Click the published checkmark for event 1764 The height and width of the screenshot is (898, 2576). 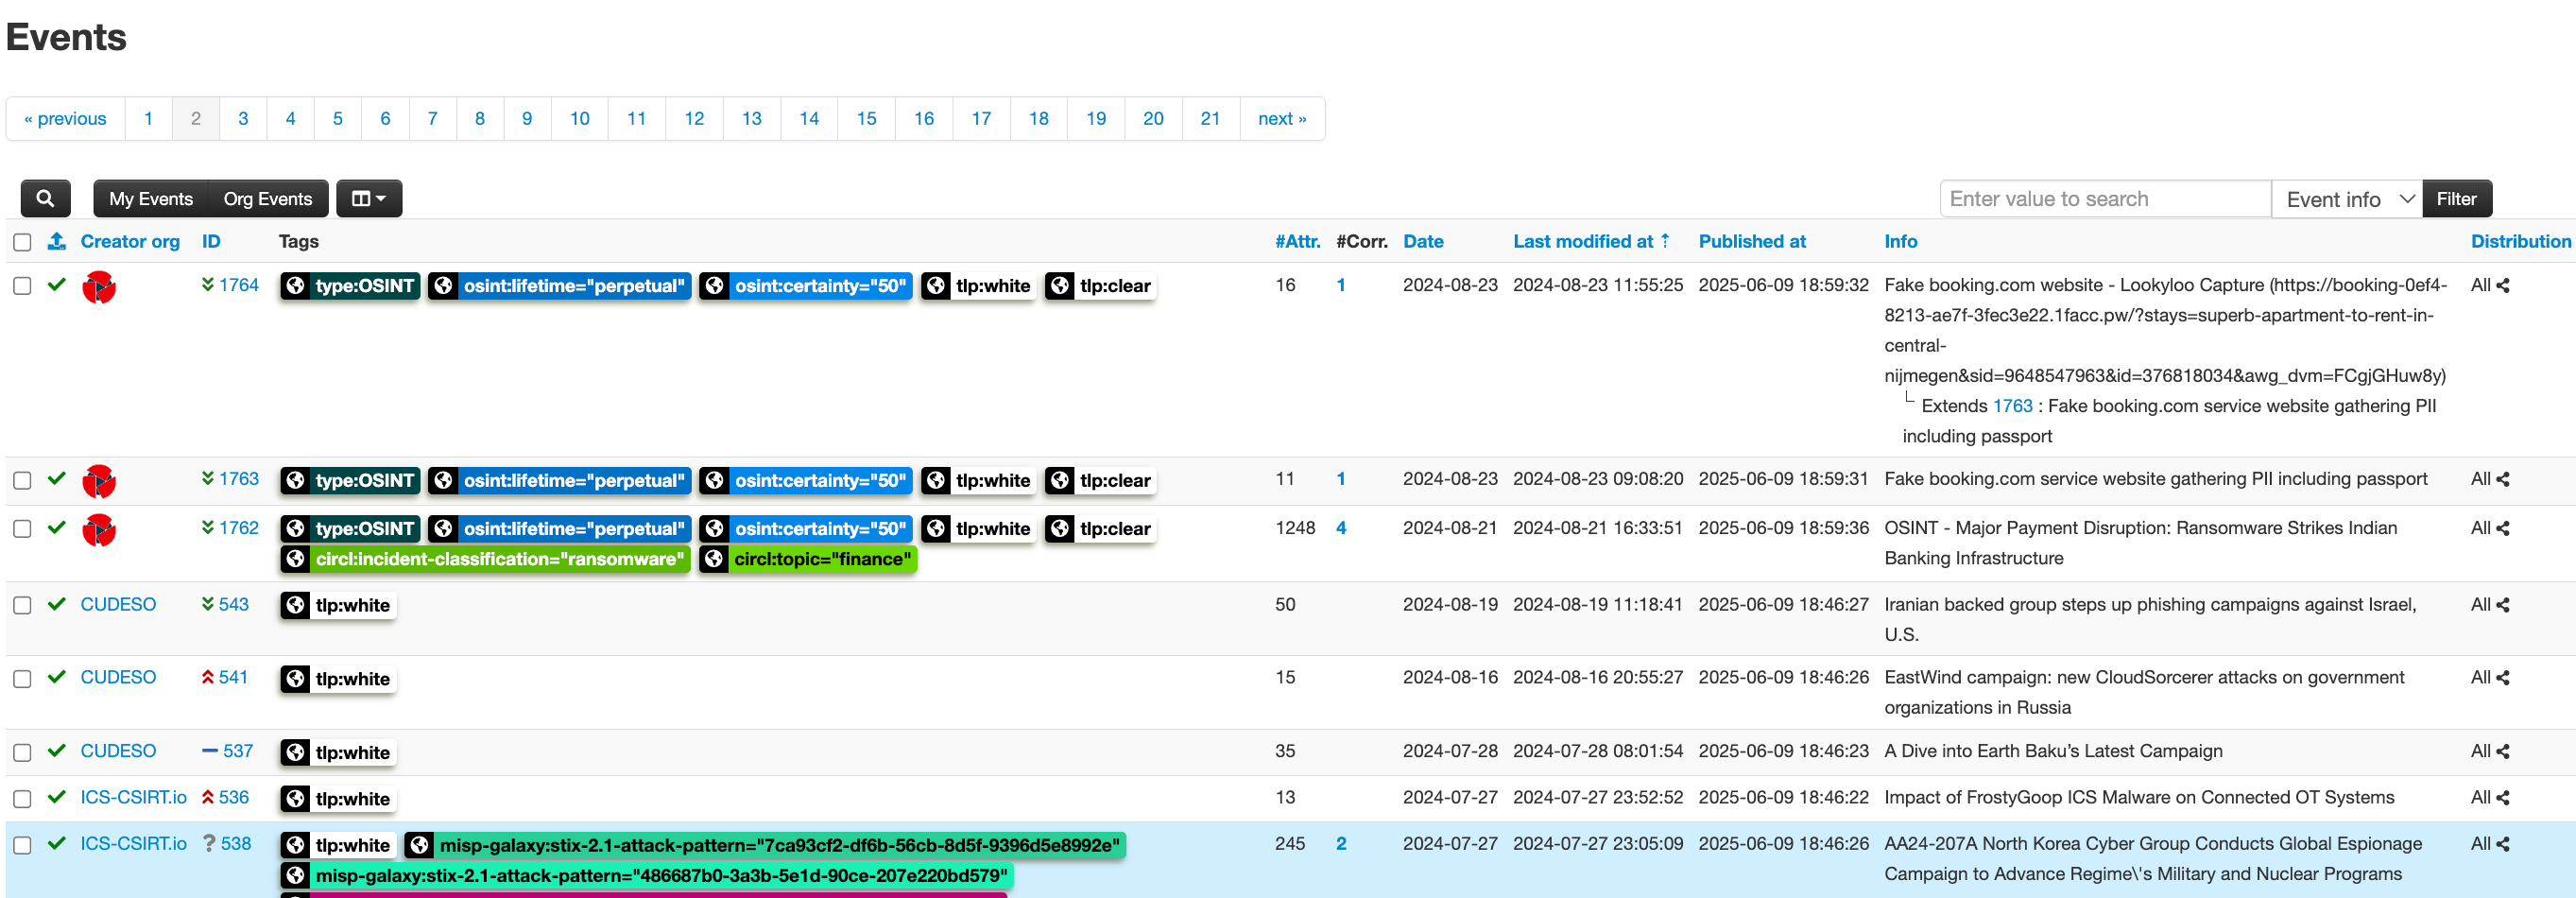(57, 284)
